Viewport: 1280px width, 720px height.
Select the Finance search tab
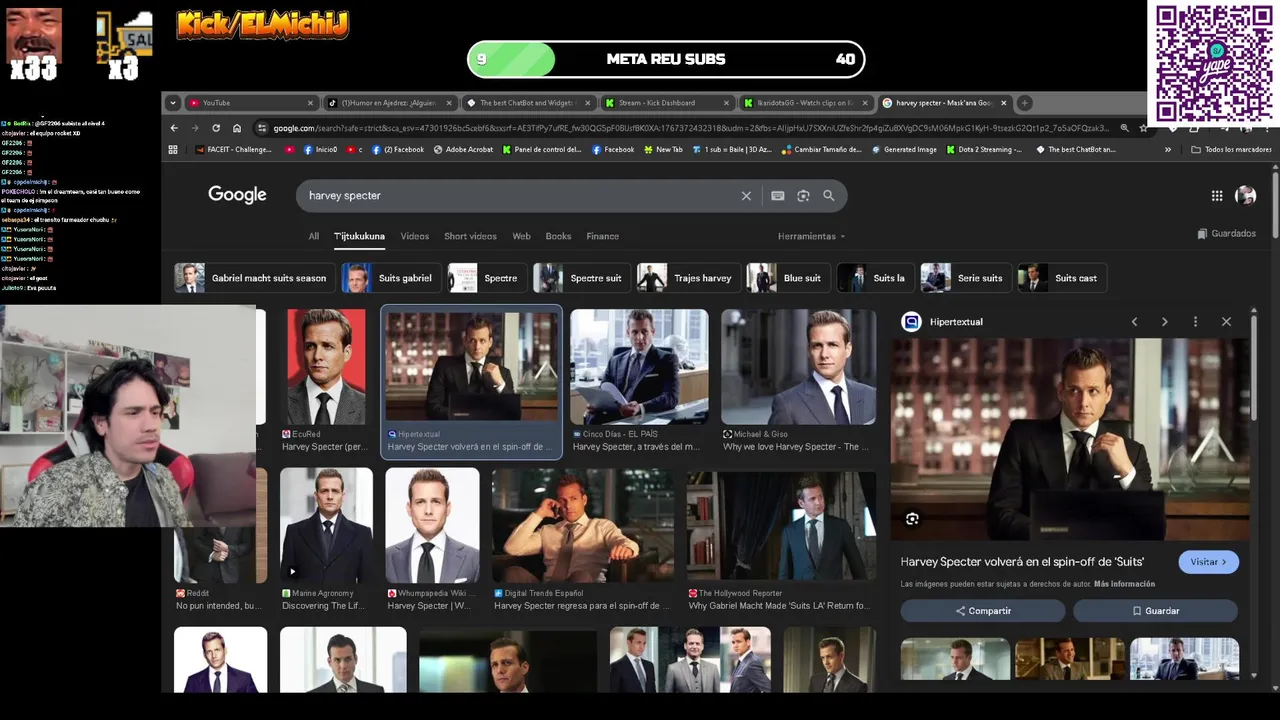[x=602, y=236]
